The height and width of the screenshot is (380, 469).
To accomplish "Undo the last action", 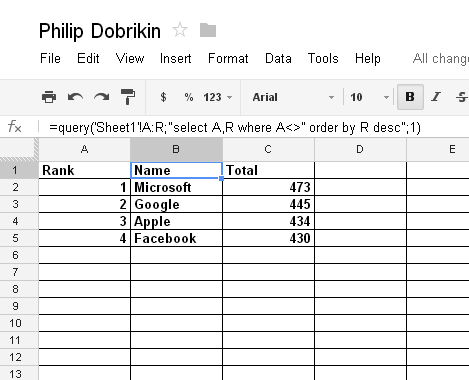I will point(75,97).
